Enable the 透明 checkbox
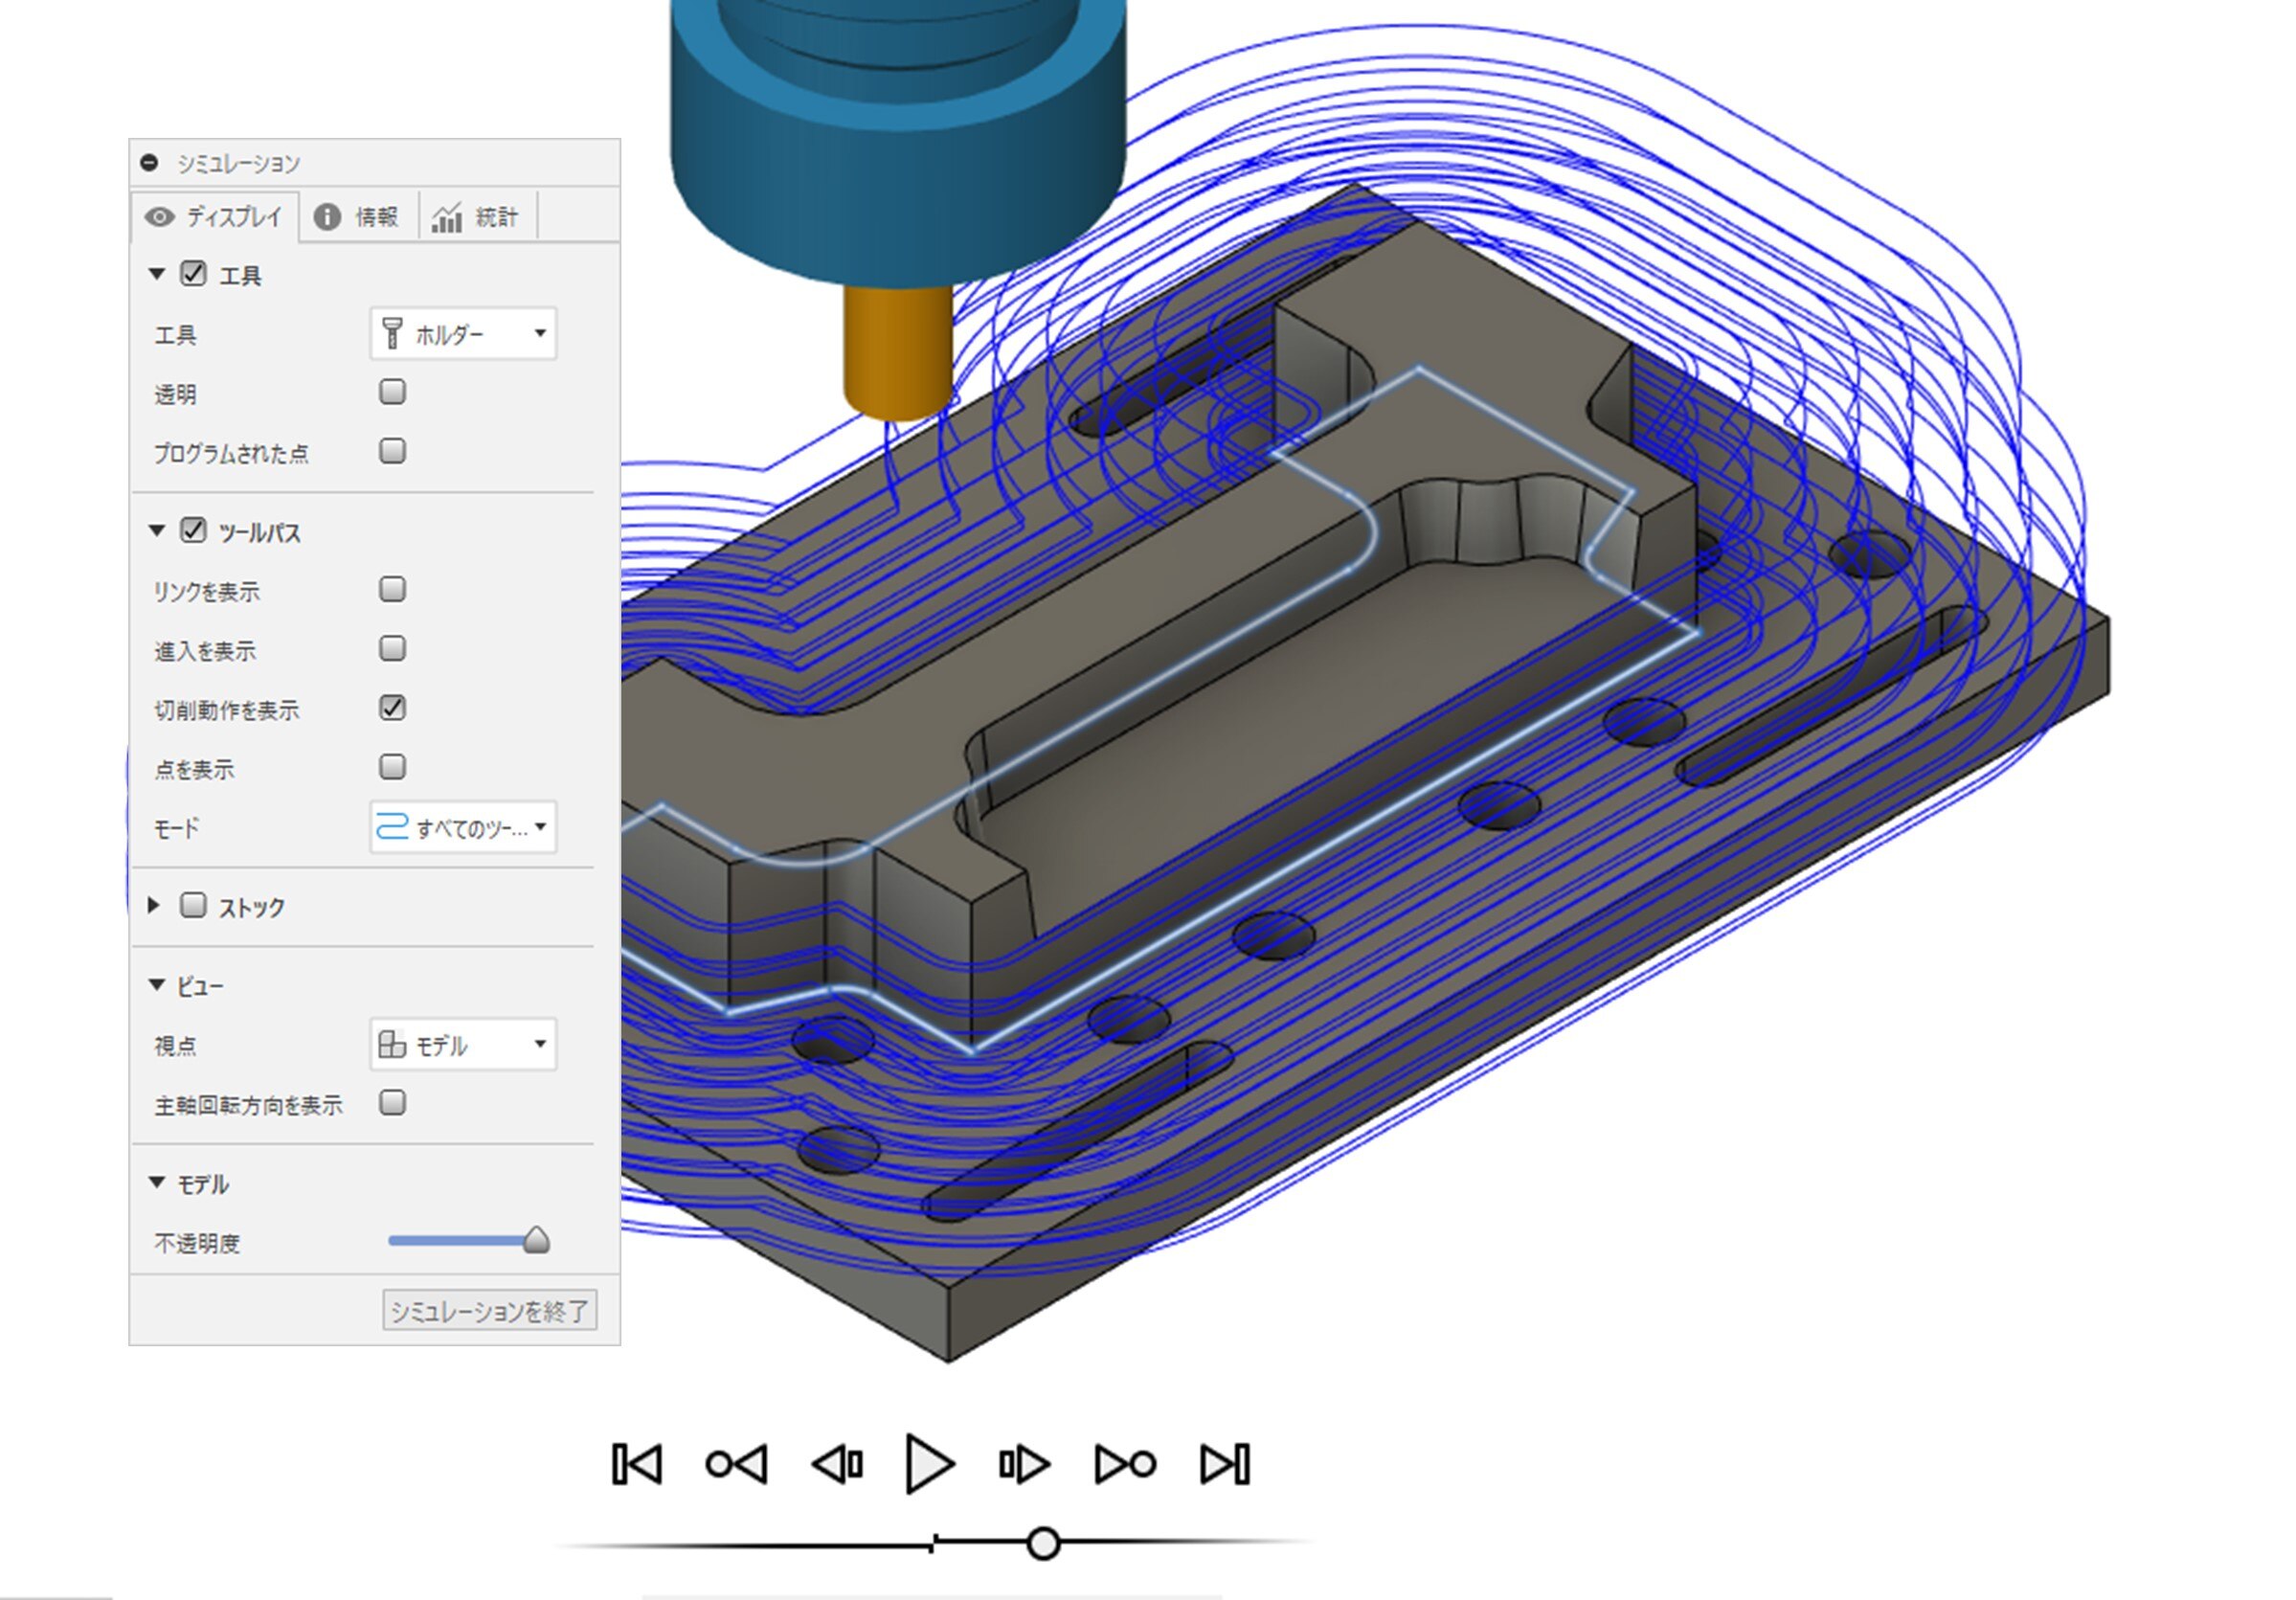The image size is (2296, 1600). coord(392,392)
